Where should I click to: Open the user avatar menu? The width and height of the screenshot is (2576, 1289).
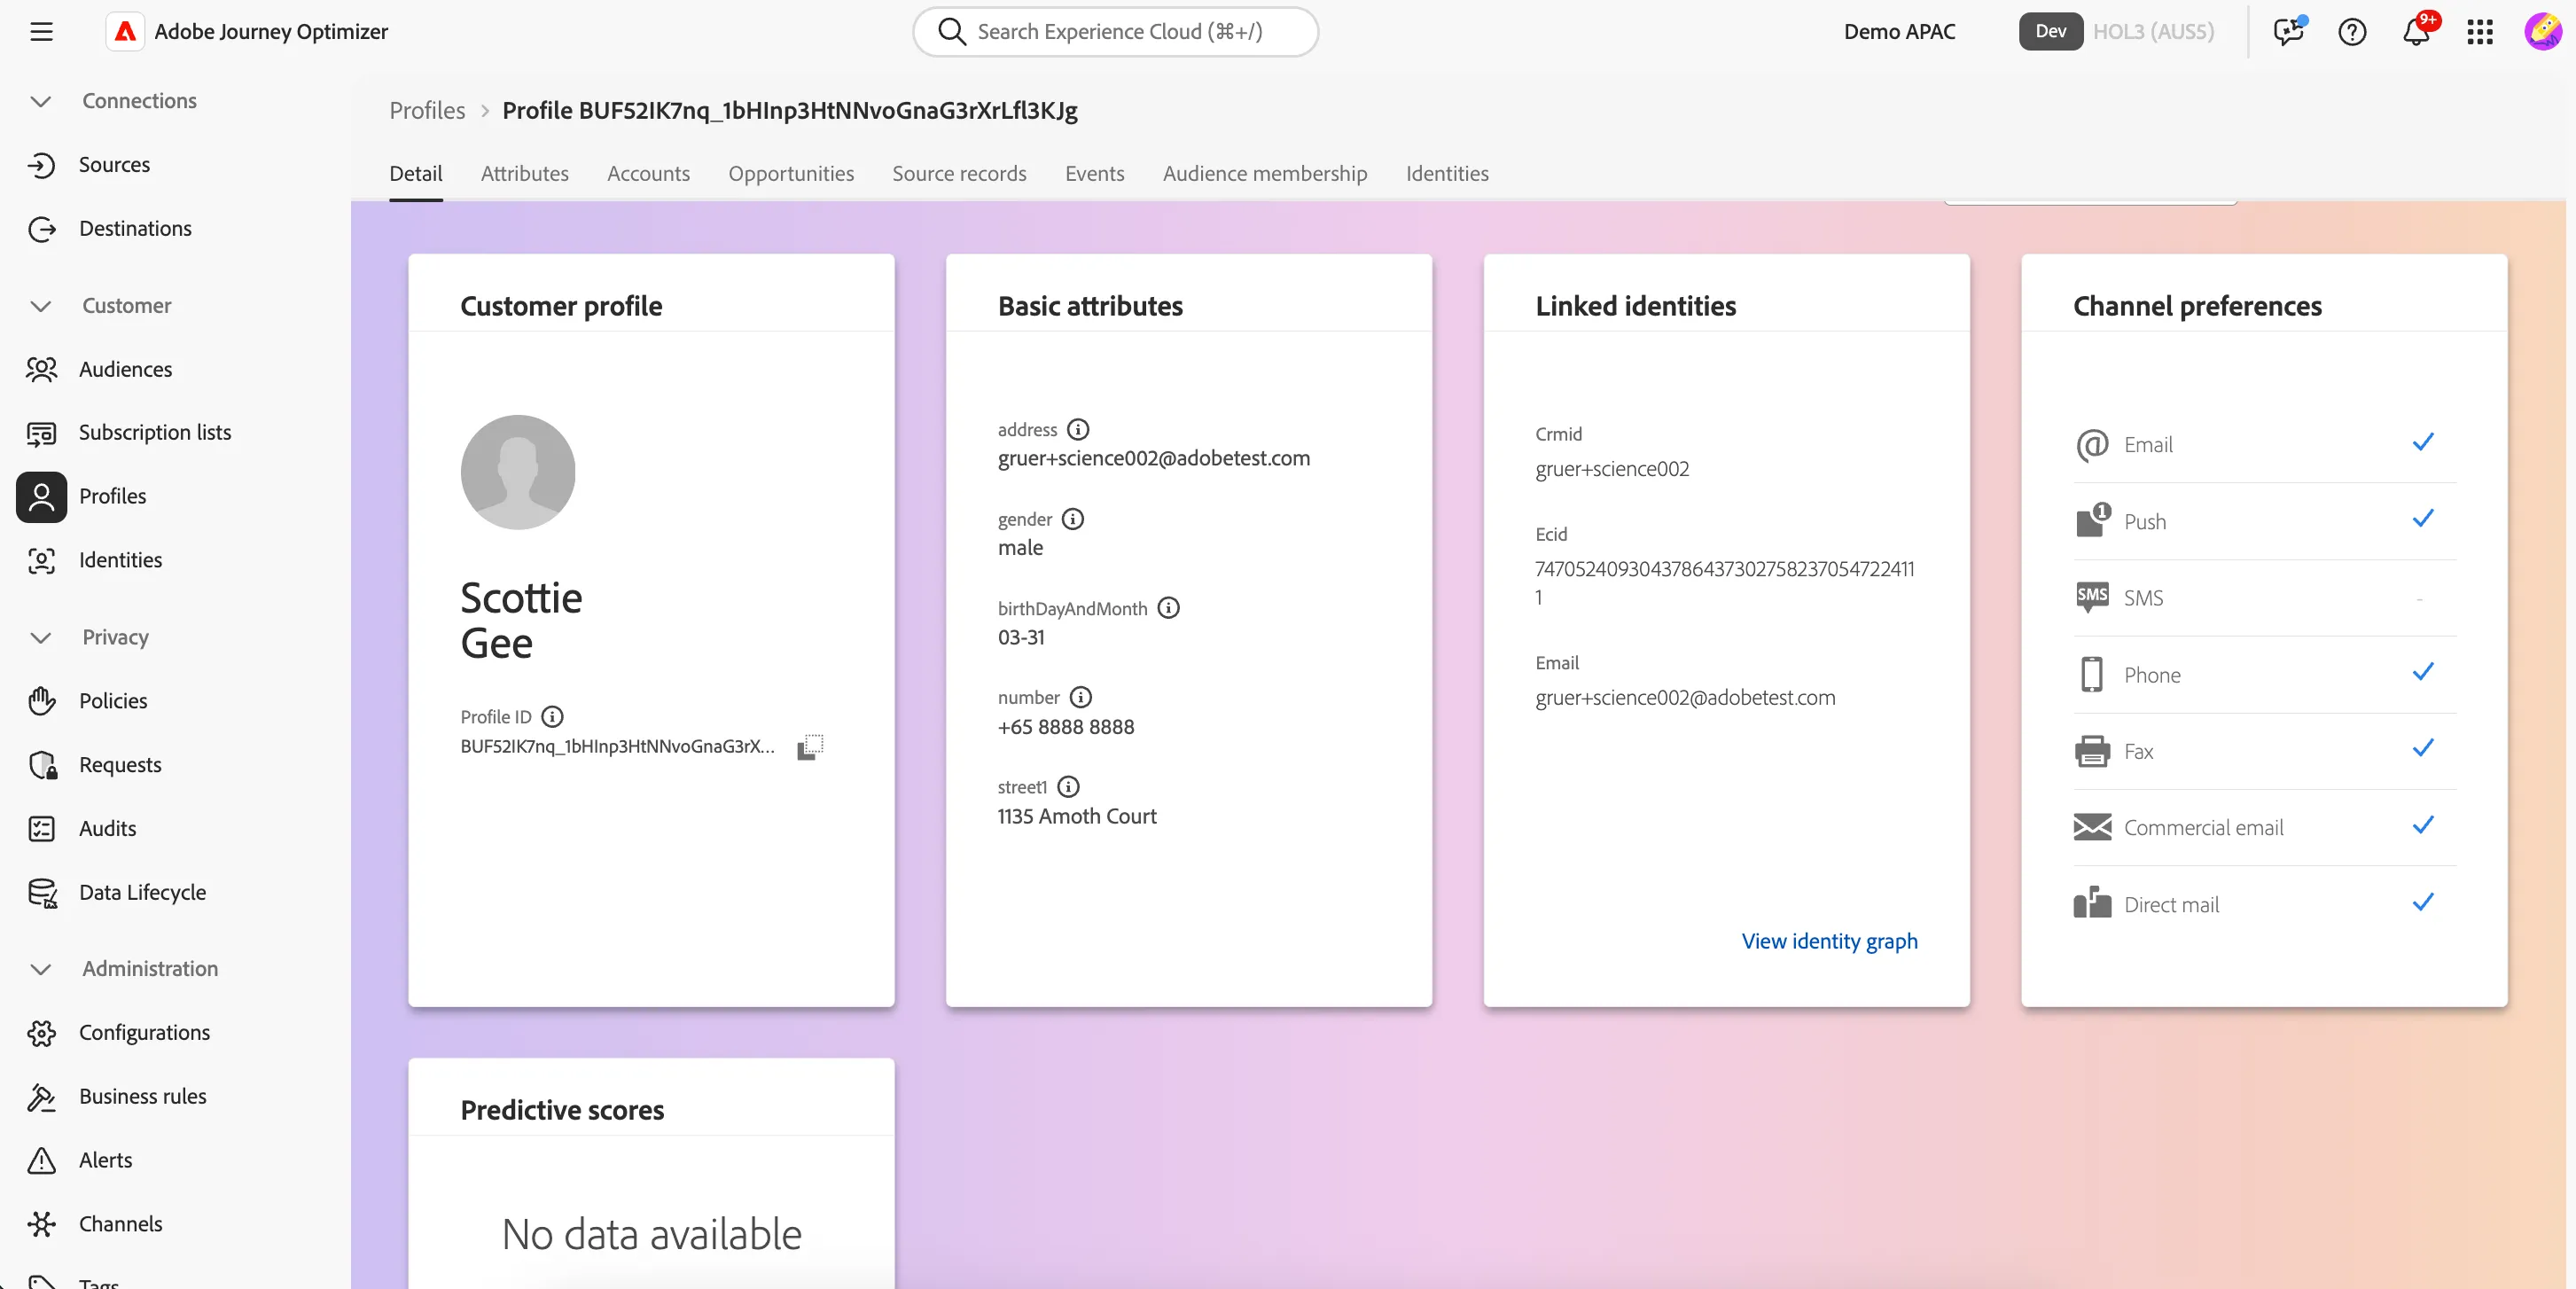point(2542,31)
